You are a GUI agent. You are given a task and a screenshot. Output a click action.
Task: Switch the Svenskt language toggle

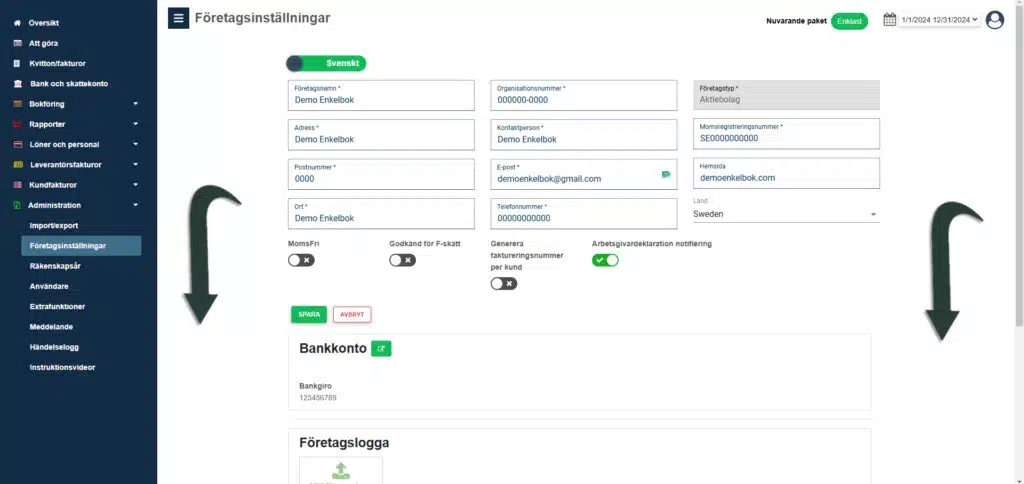tap(327, 63)
